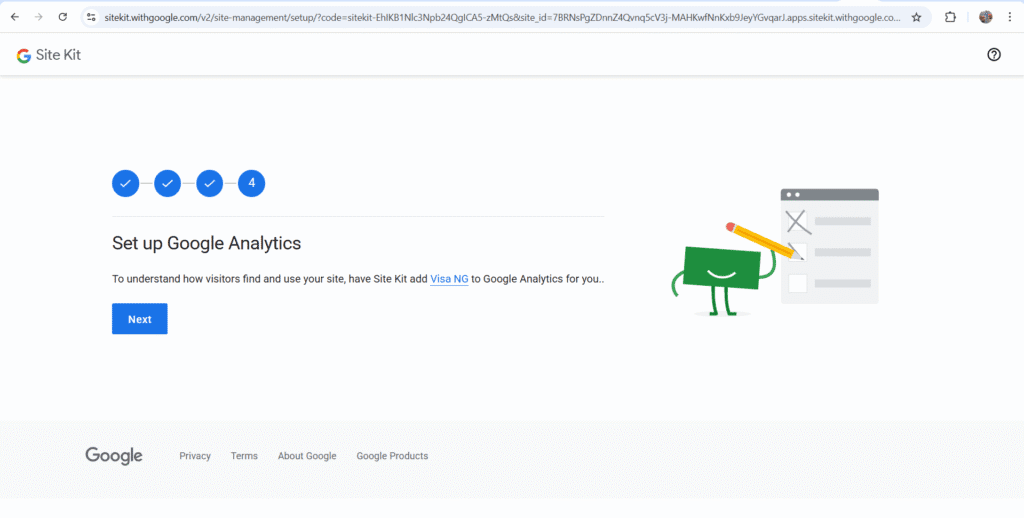This screenshot has width=1024, height=518.
Task: Click the browser forward arrow
Action: tap(39, 17)
